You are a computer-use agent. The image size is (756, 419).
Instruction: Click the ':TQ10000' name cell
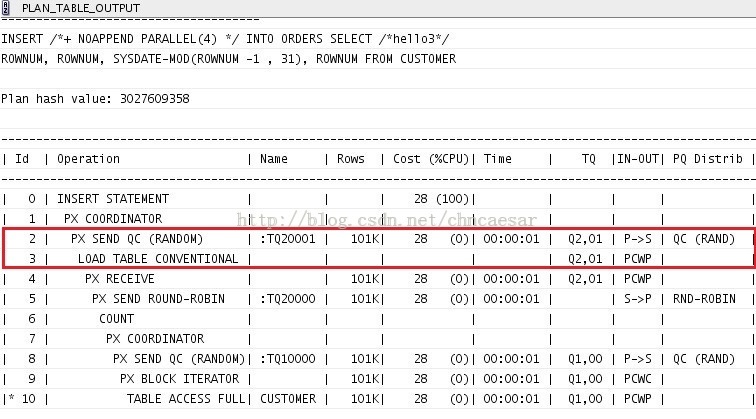pos(287,359)
